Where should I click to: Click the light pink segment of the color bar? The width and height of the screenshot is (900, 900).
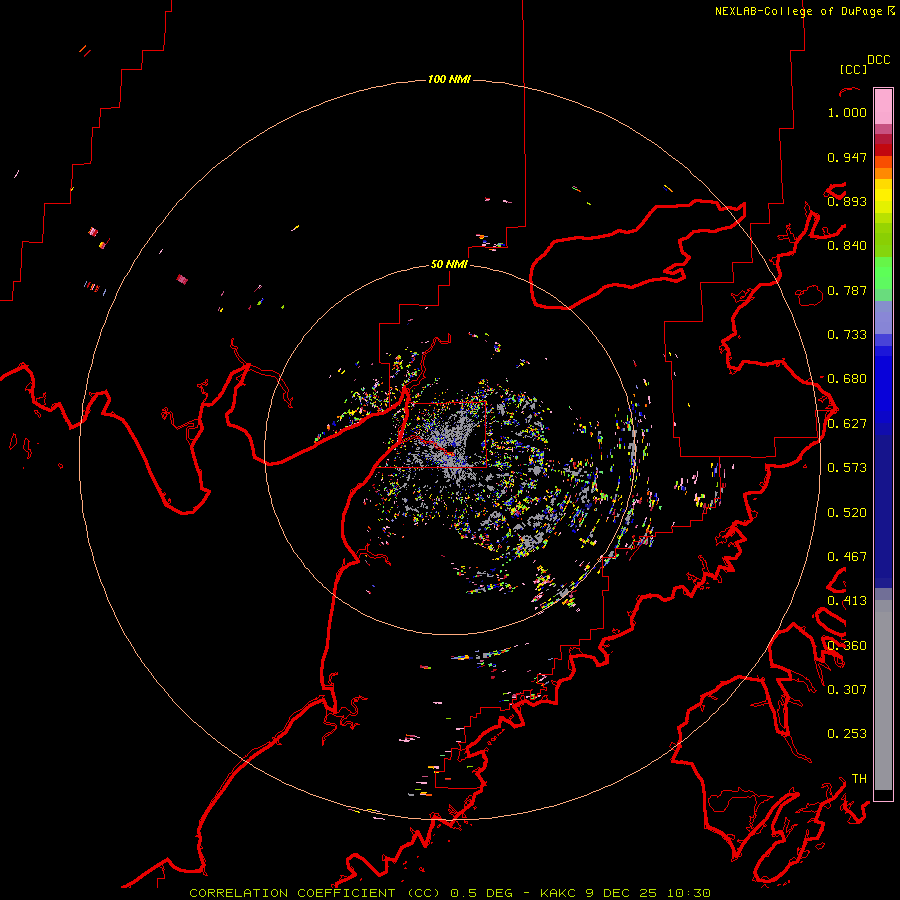[883, 106]
